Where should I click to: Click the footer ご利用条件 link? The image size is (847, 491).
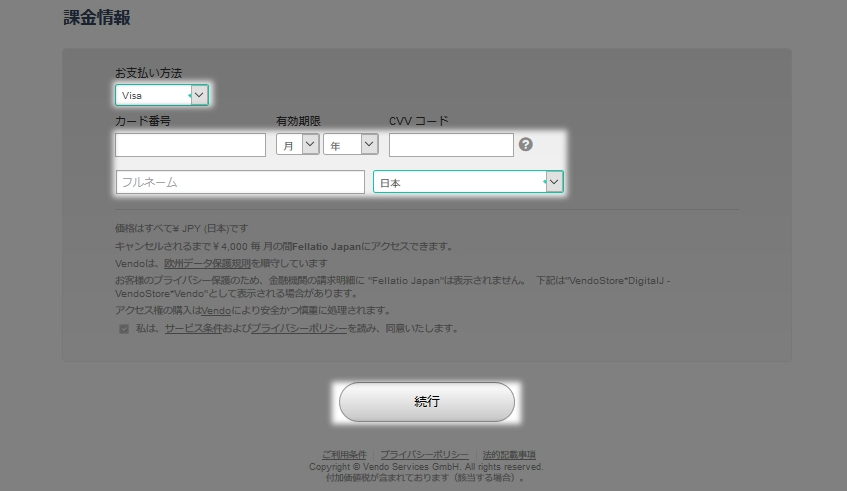point(343,455)
